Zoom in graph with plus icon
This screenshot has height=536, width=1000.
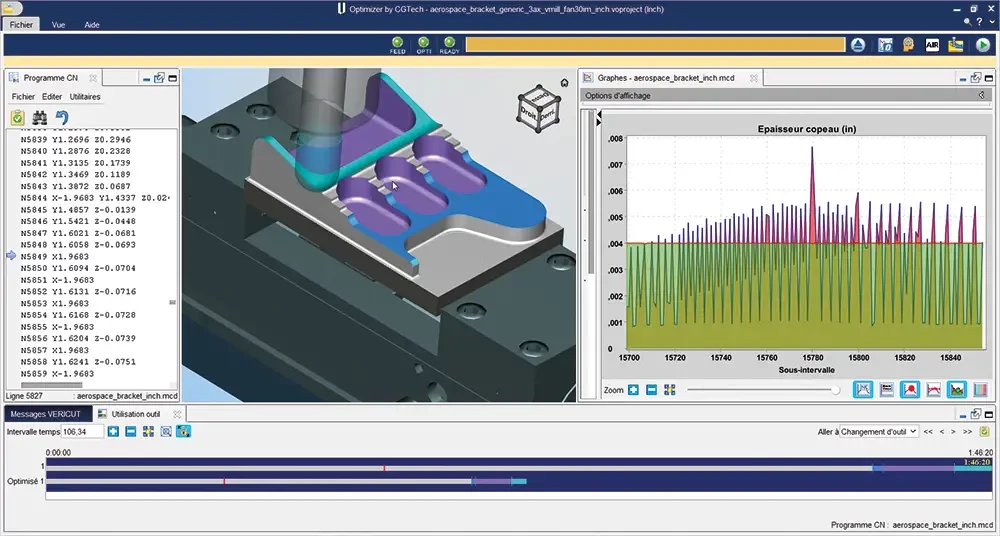pos(633,390)
